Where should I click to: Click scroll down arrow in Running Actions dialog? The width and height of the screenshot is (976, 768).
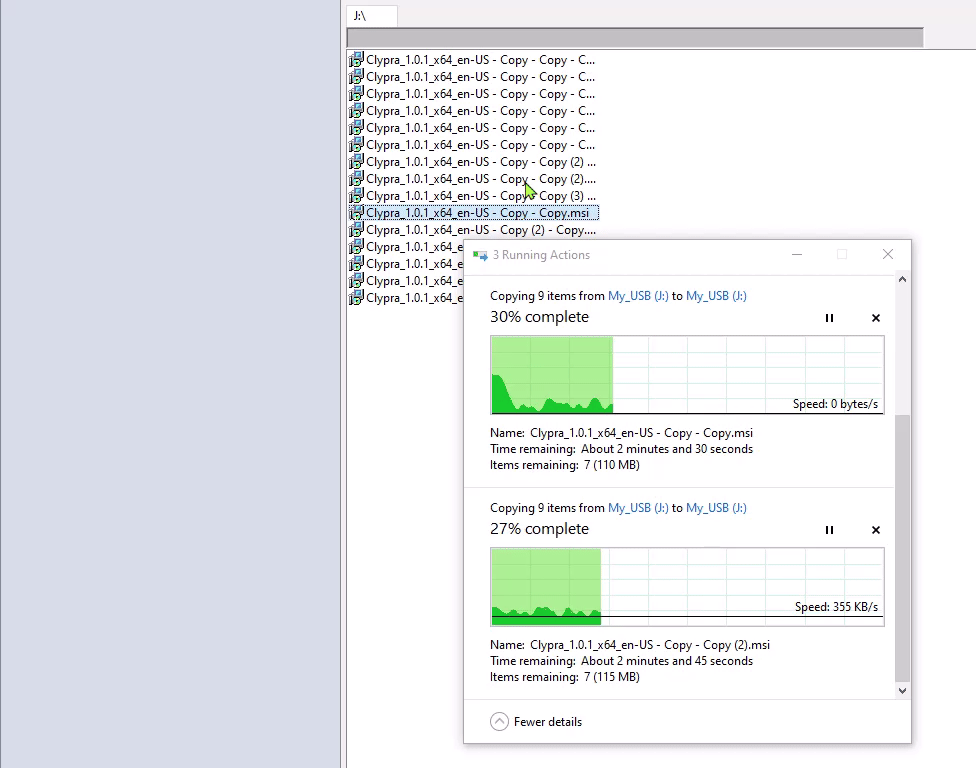(902, 690)
